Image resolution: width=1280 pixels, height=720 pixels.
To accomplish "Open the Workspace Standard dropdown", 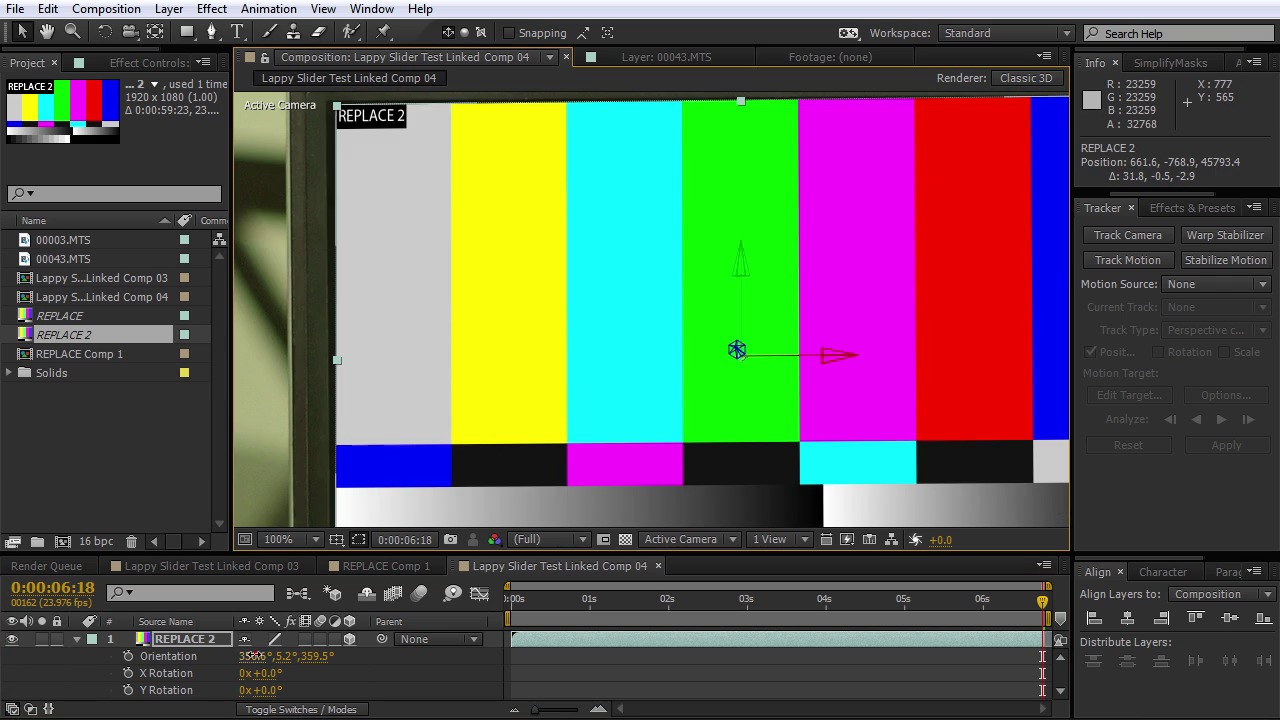I will tap(1006, 33).
